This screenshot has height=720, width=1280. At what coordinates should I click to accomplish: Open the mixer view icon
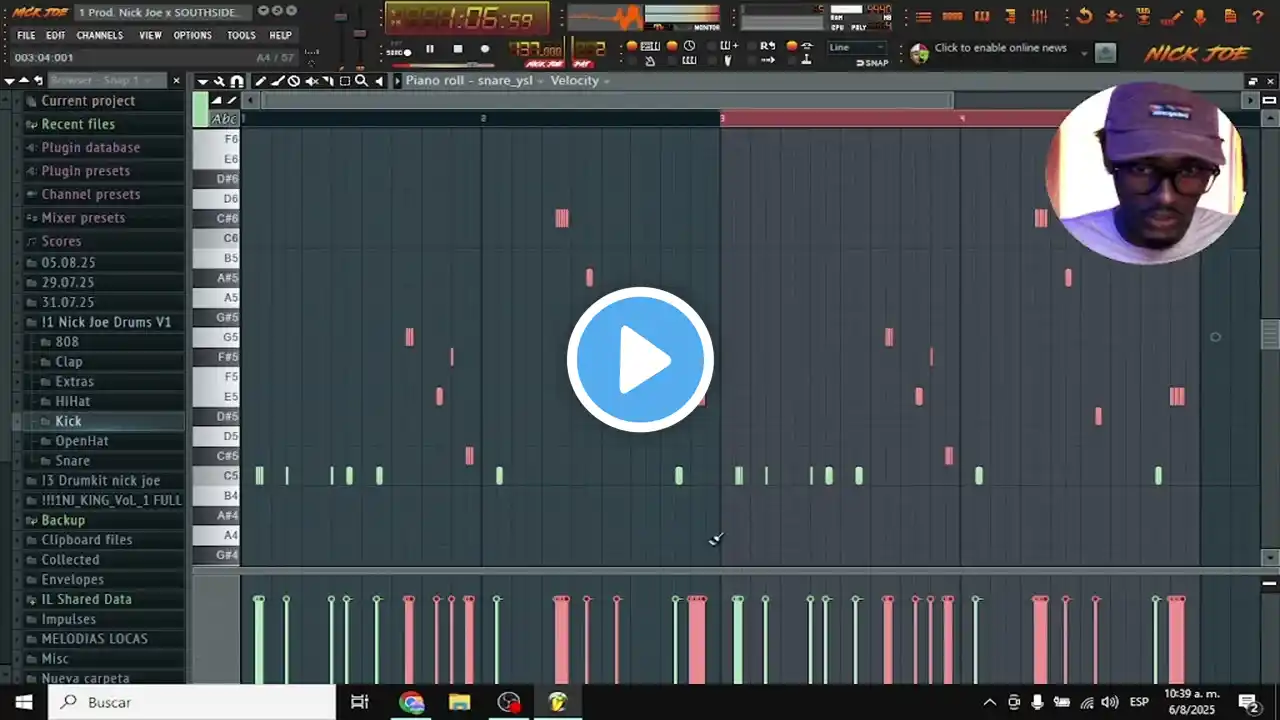[x=1039, y=17]
